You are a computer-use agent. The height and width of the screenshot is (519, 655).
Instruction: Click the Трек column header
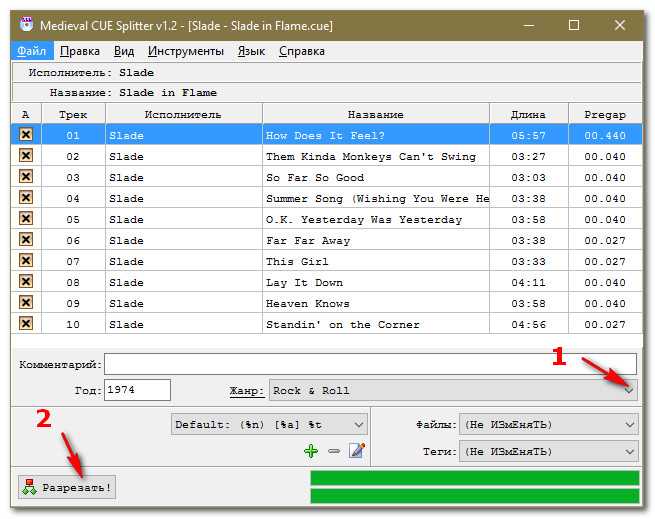click(73, 114)
